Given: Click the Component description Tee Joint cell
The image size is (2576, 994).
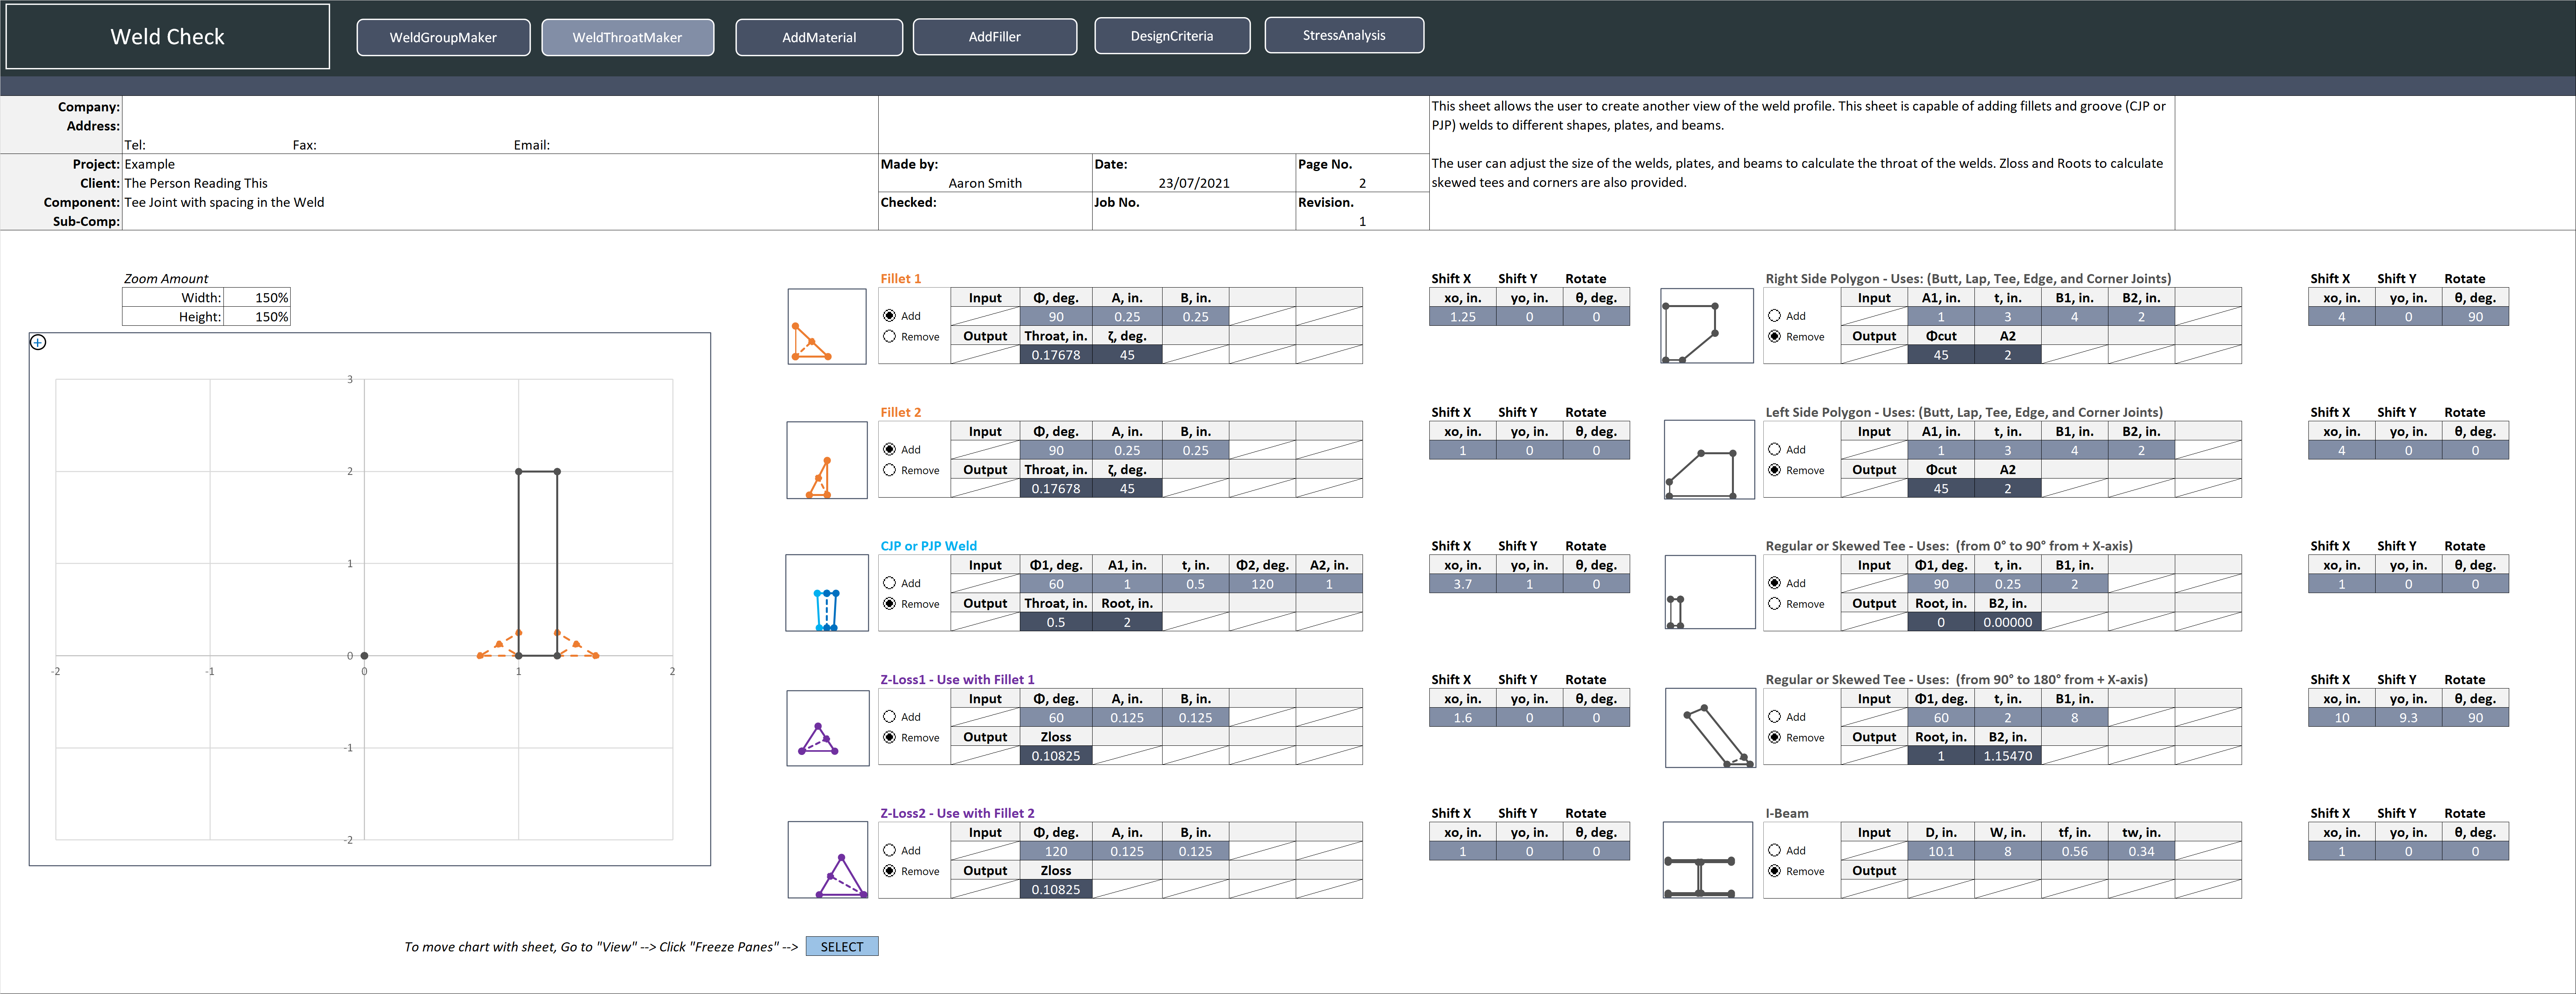Looking at the screenshot, I should click(500, 202).
